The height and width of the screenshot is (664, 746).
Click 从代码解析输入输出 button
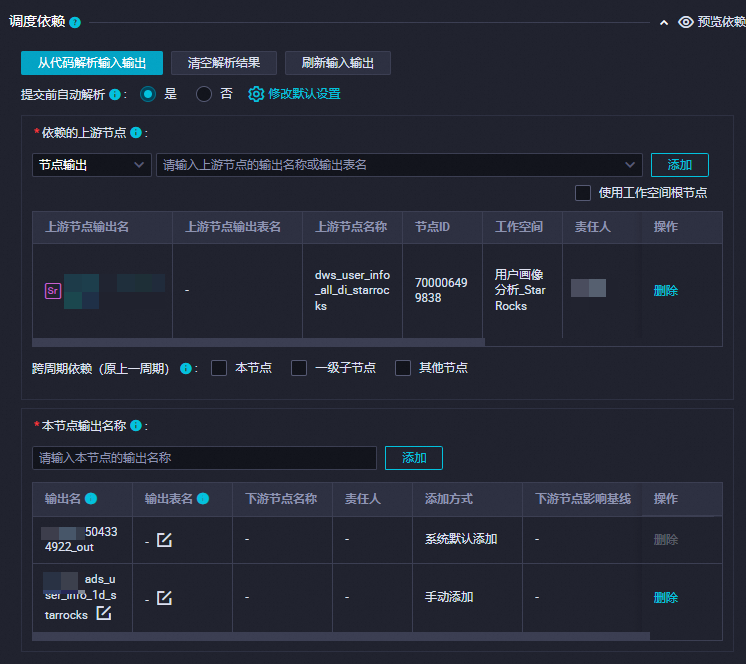[92, 63]
